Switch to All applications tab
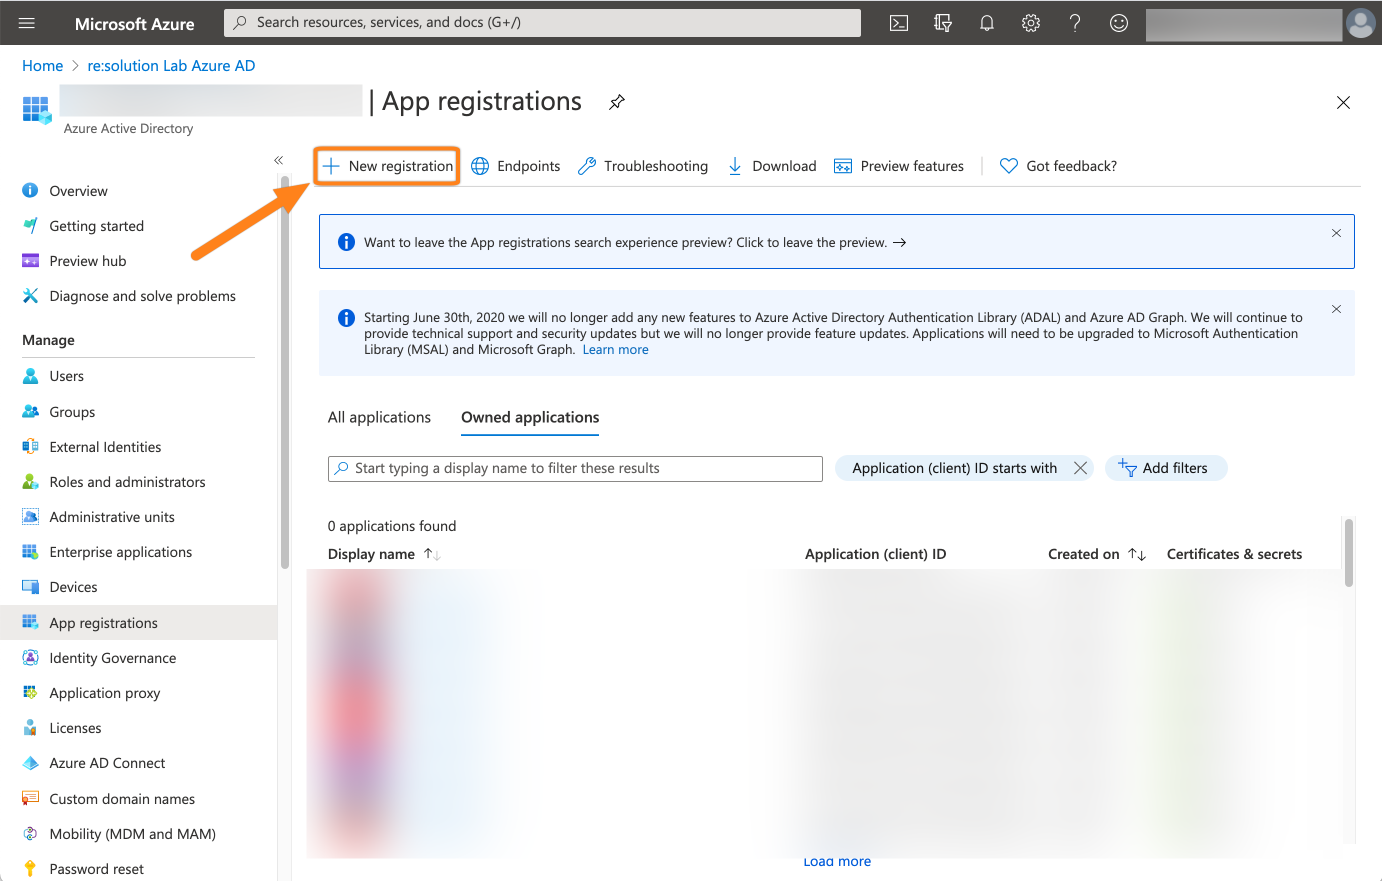Screen dimensions: 1382x881 pyautogui.click(x=379, y=417)
